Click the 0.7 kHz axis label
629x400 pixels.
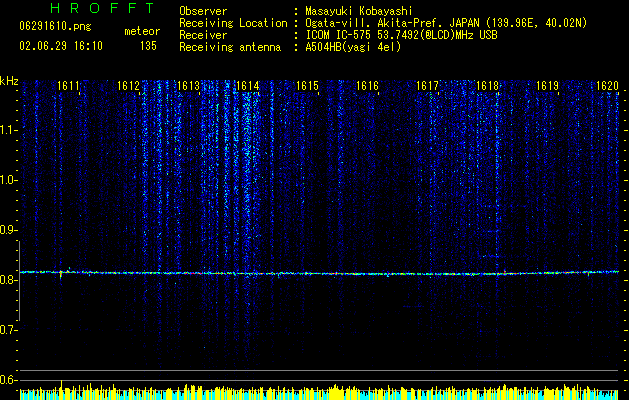pyautogui.click(x=9, y=330)
